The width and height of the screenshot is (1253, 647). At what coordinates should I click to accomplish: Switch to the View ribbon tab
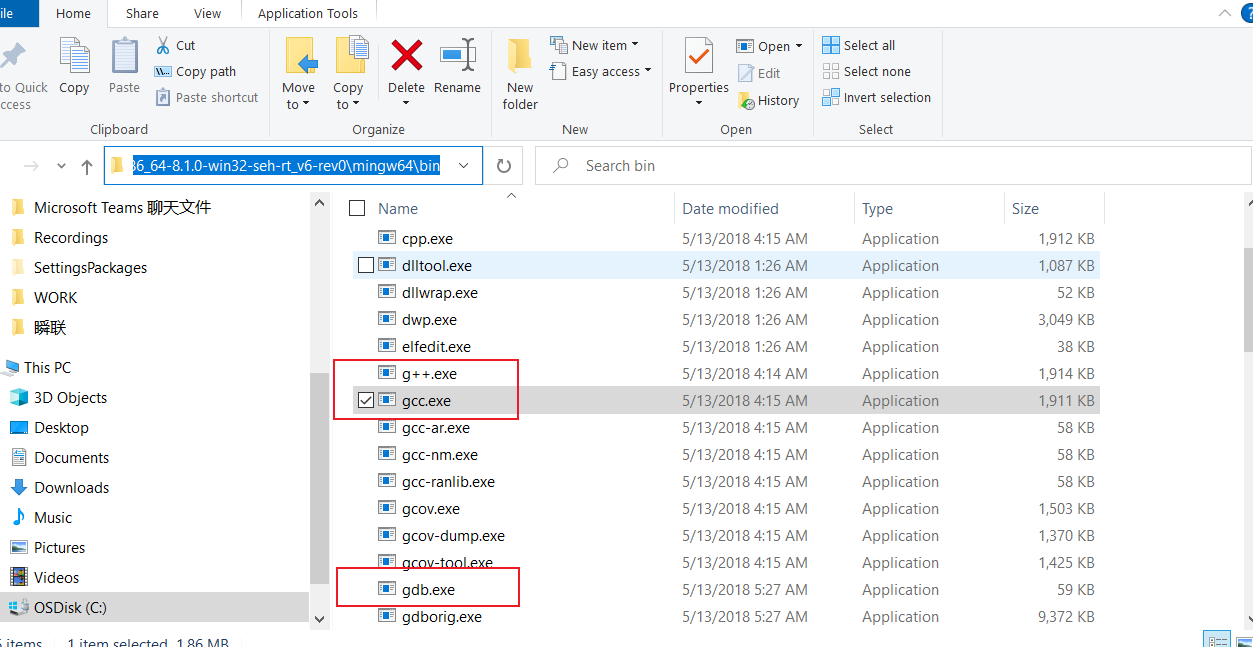click(208, 14)
